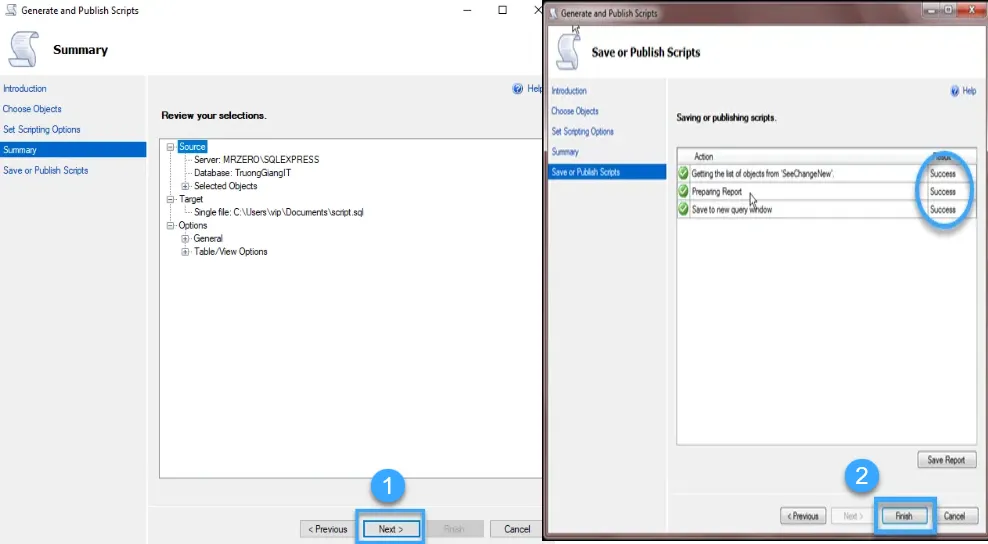Click green check icon for Getting the list of objects

683,173
